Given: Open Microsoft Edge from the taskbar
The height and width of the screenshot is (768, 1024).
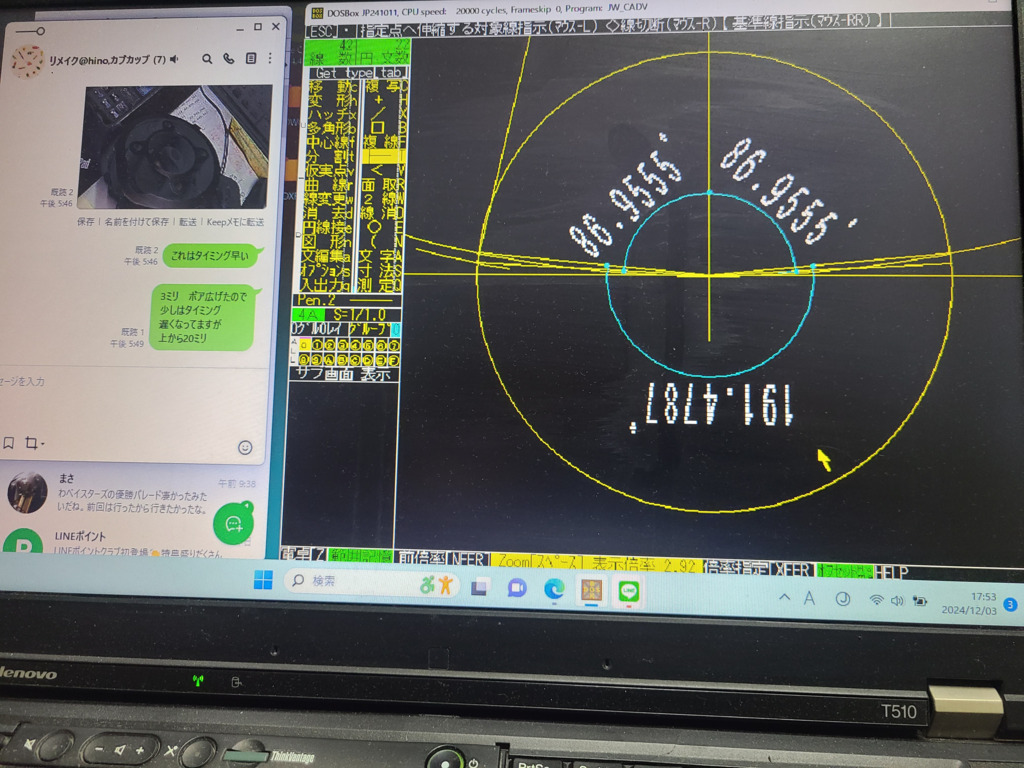Looking at the screenshot, I should pos(554,590).
